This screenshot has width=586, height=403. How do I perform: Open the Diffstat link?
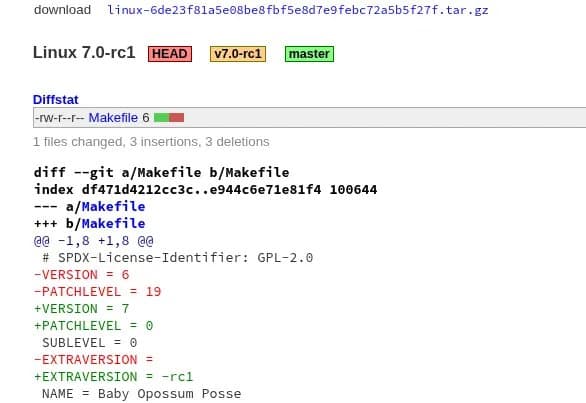tap(56, 99)
